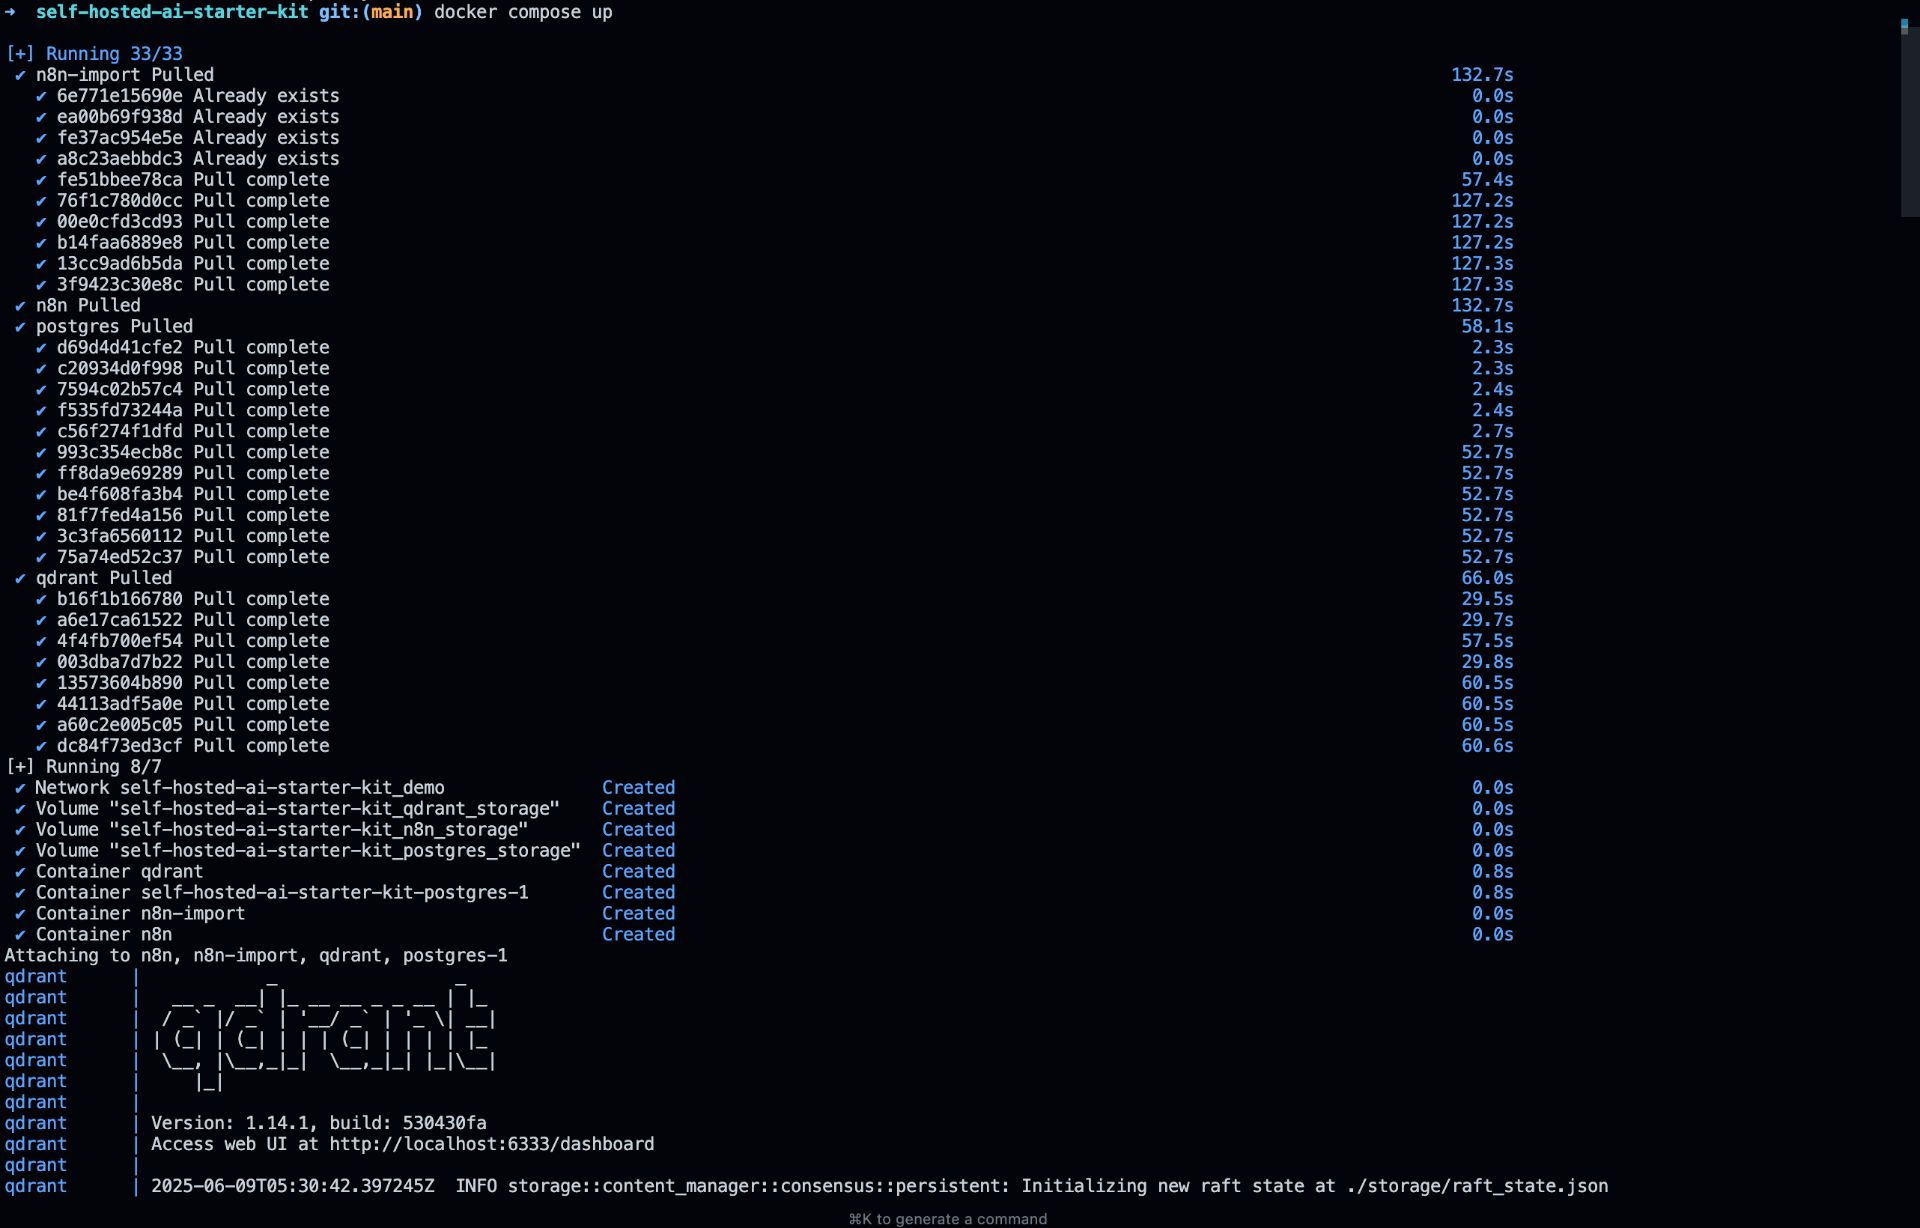Image resolution: width=1920 pixels, height=1228 pixels.
Task: Click the 'Attaching to n8n, n8n-import' line
Action: tap(256, 957)
